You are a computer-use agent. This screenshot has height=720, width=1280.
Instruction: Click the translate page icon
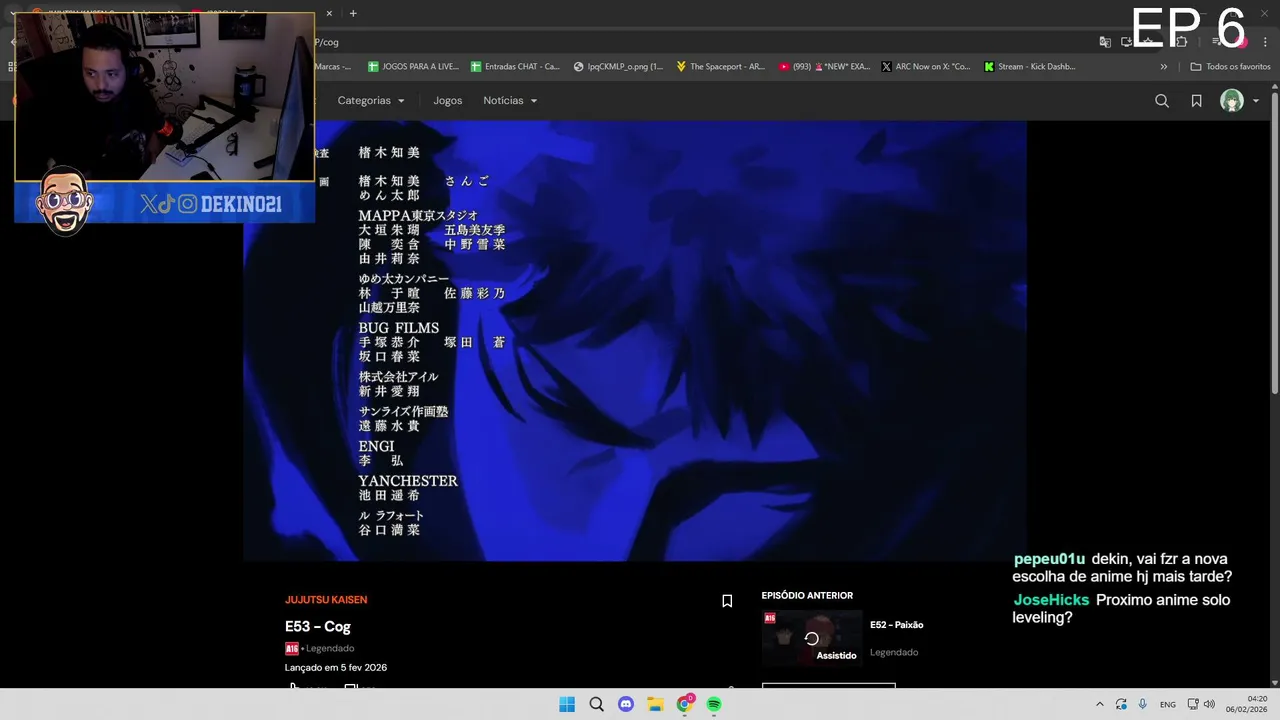tap(1105, 42)
